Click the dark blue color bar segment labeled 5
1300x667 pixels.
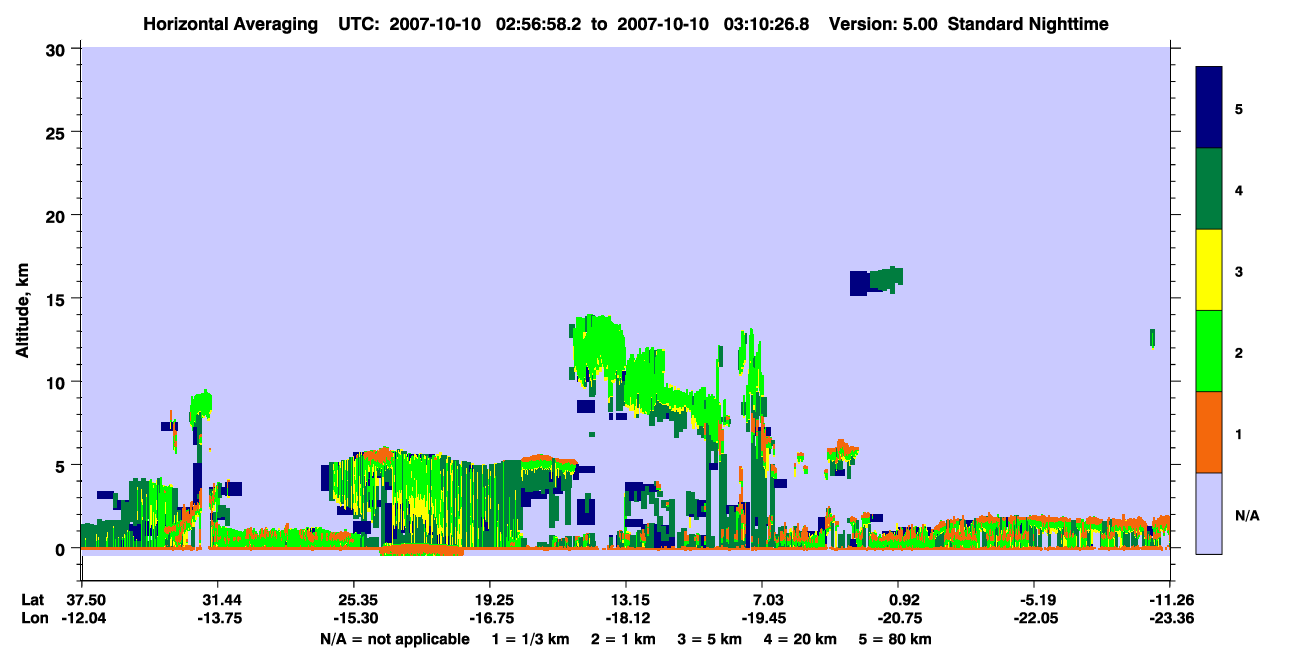[x=1209, y=108]
